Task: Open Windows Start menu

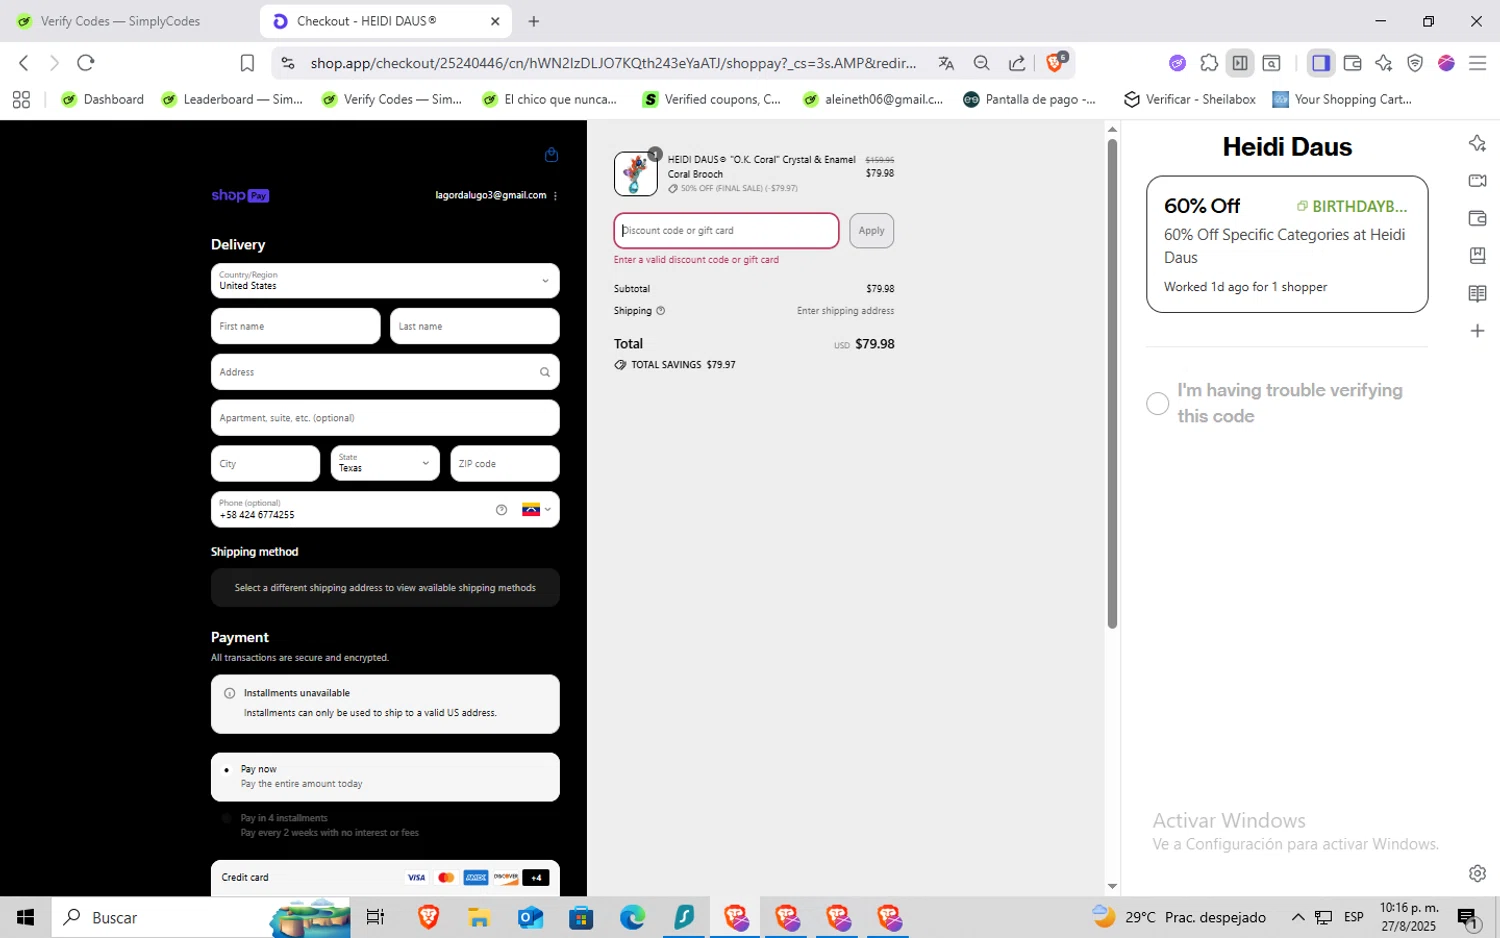Action: (25, 917)
